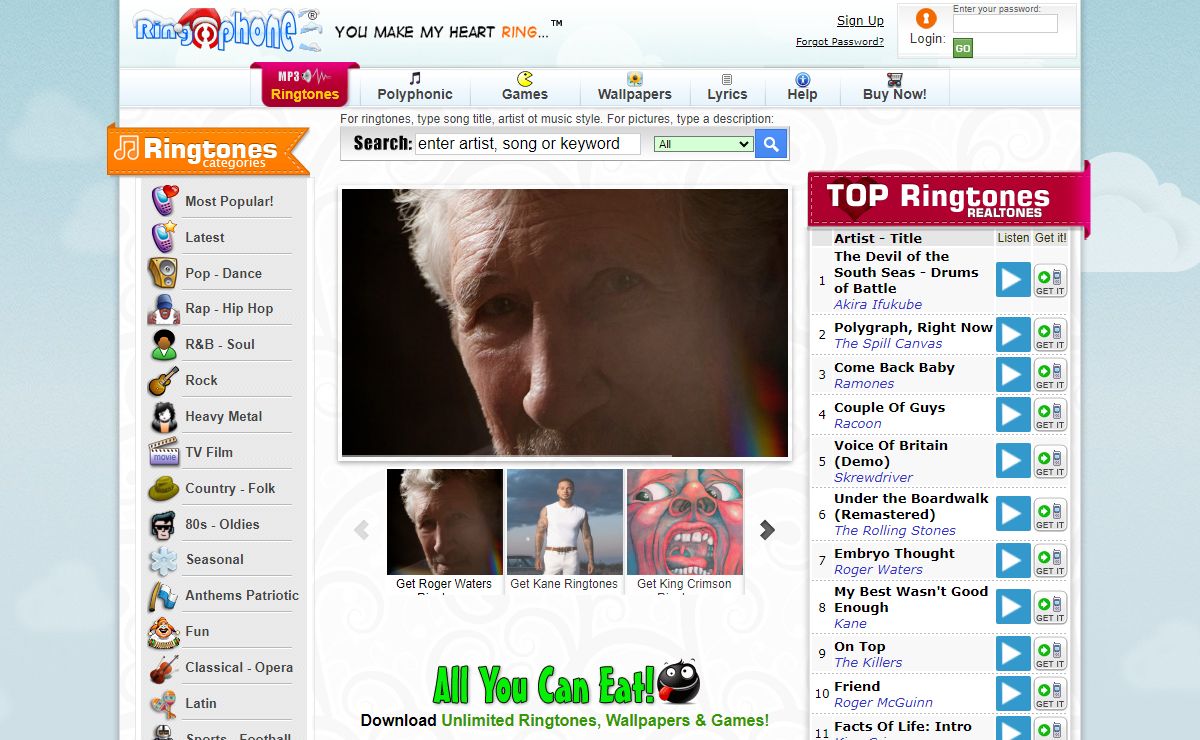Click the Forgot Password? link
The width and height of the screenshot is (1200, 740).
840,42
